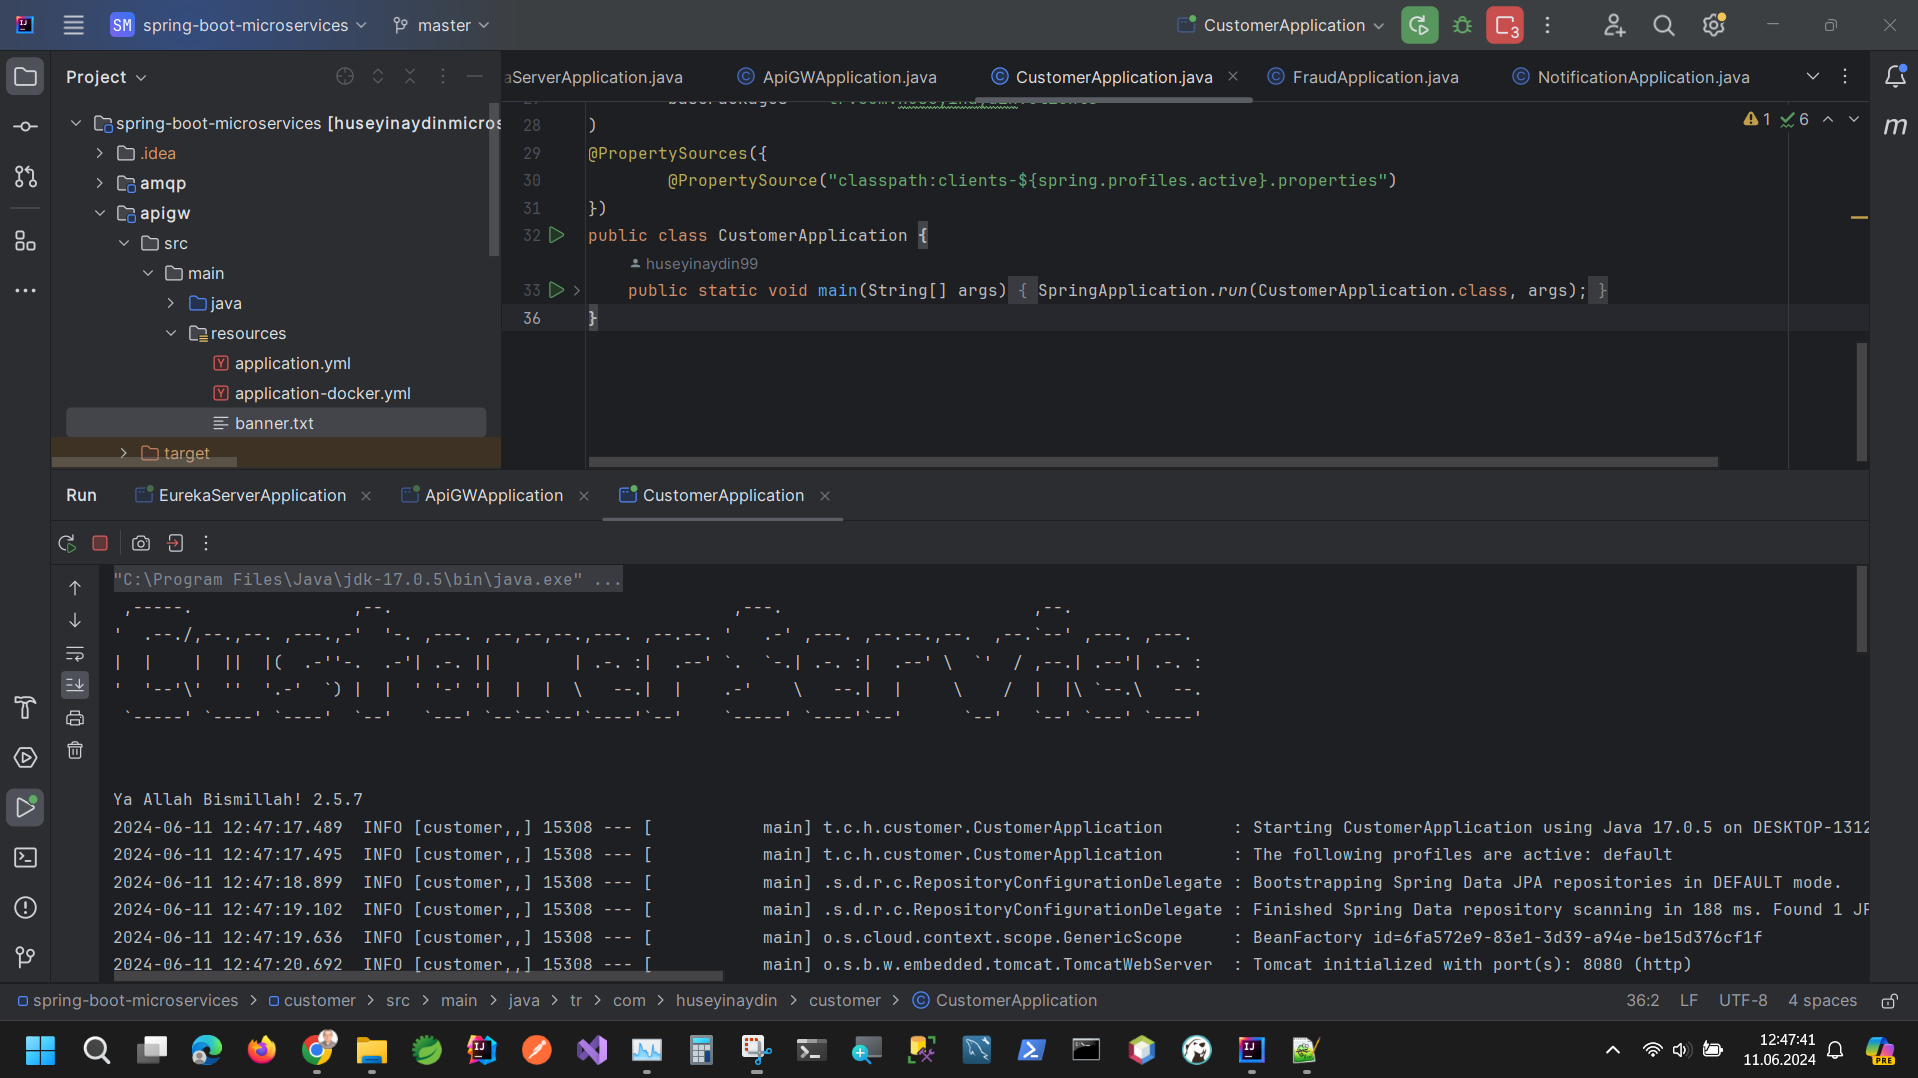1918x1078 pixels.
Task: Collapse the apigw module
Action: tap(100, 213)
